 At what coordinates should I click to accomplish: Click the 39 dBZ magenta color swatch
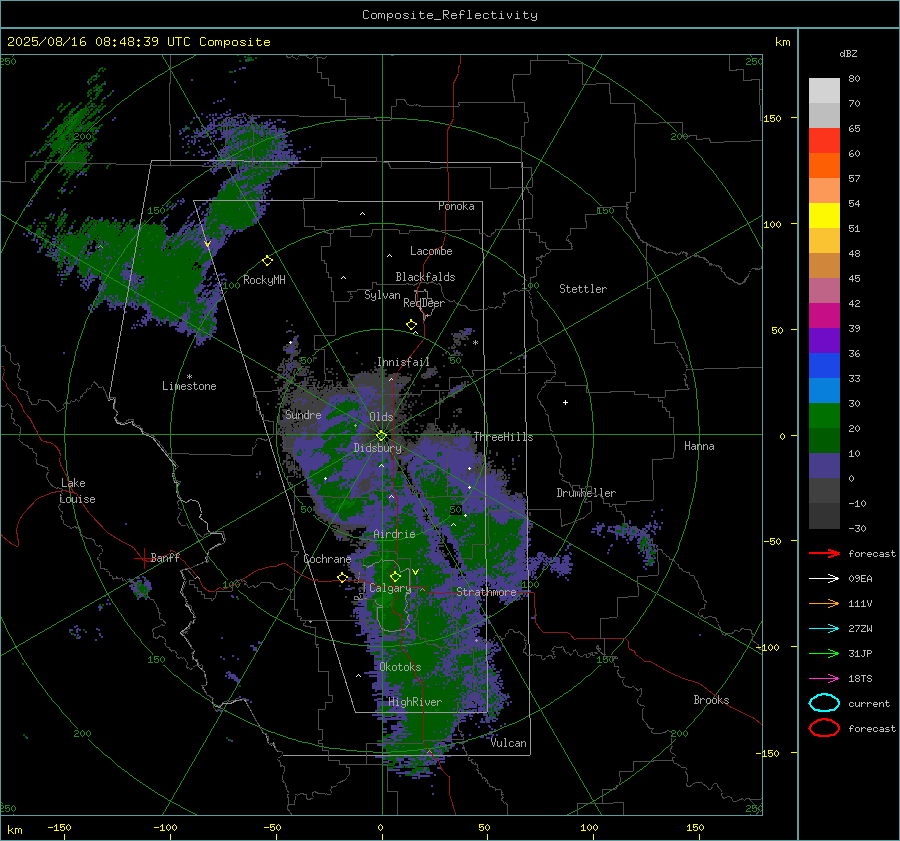[x=824, y=315]
